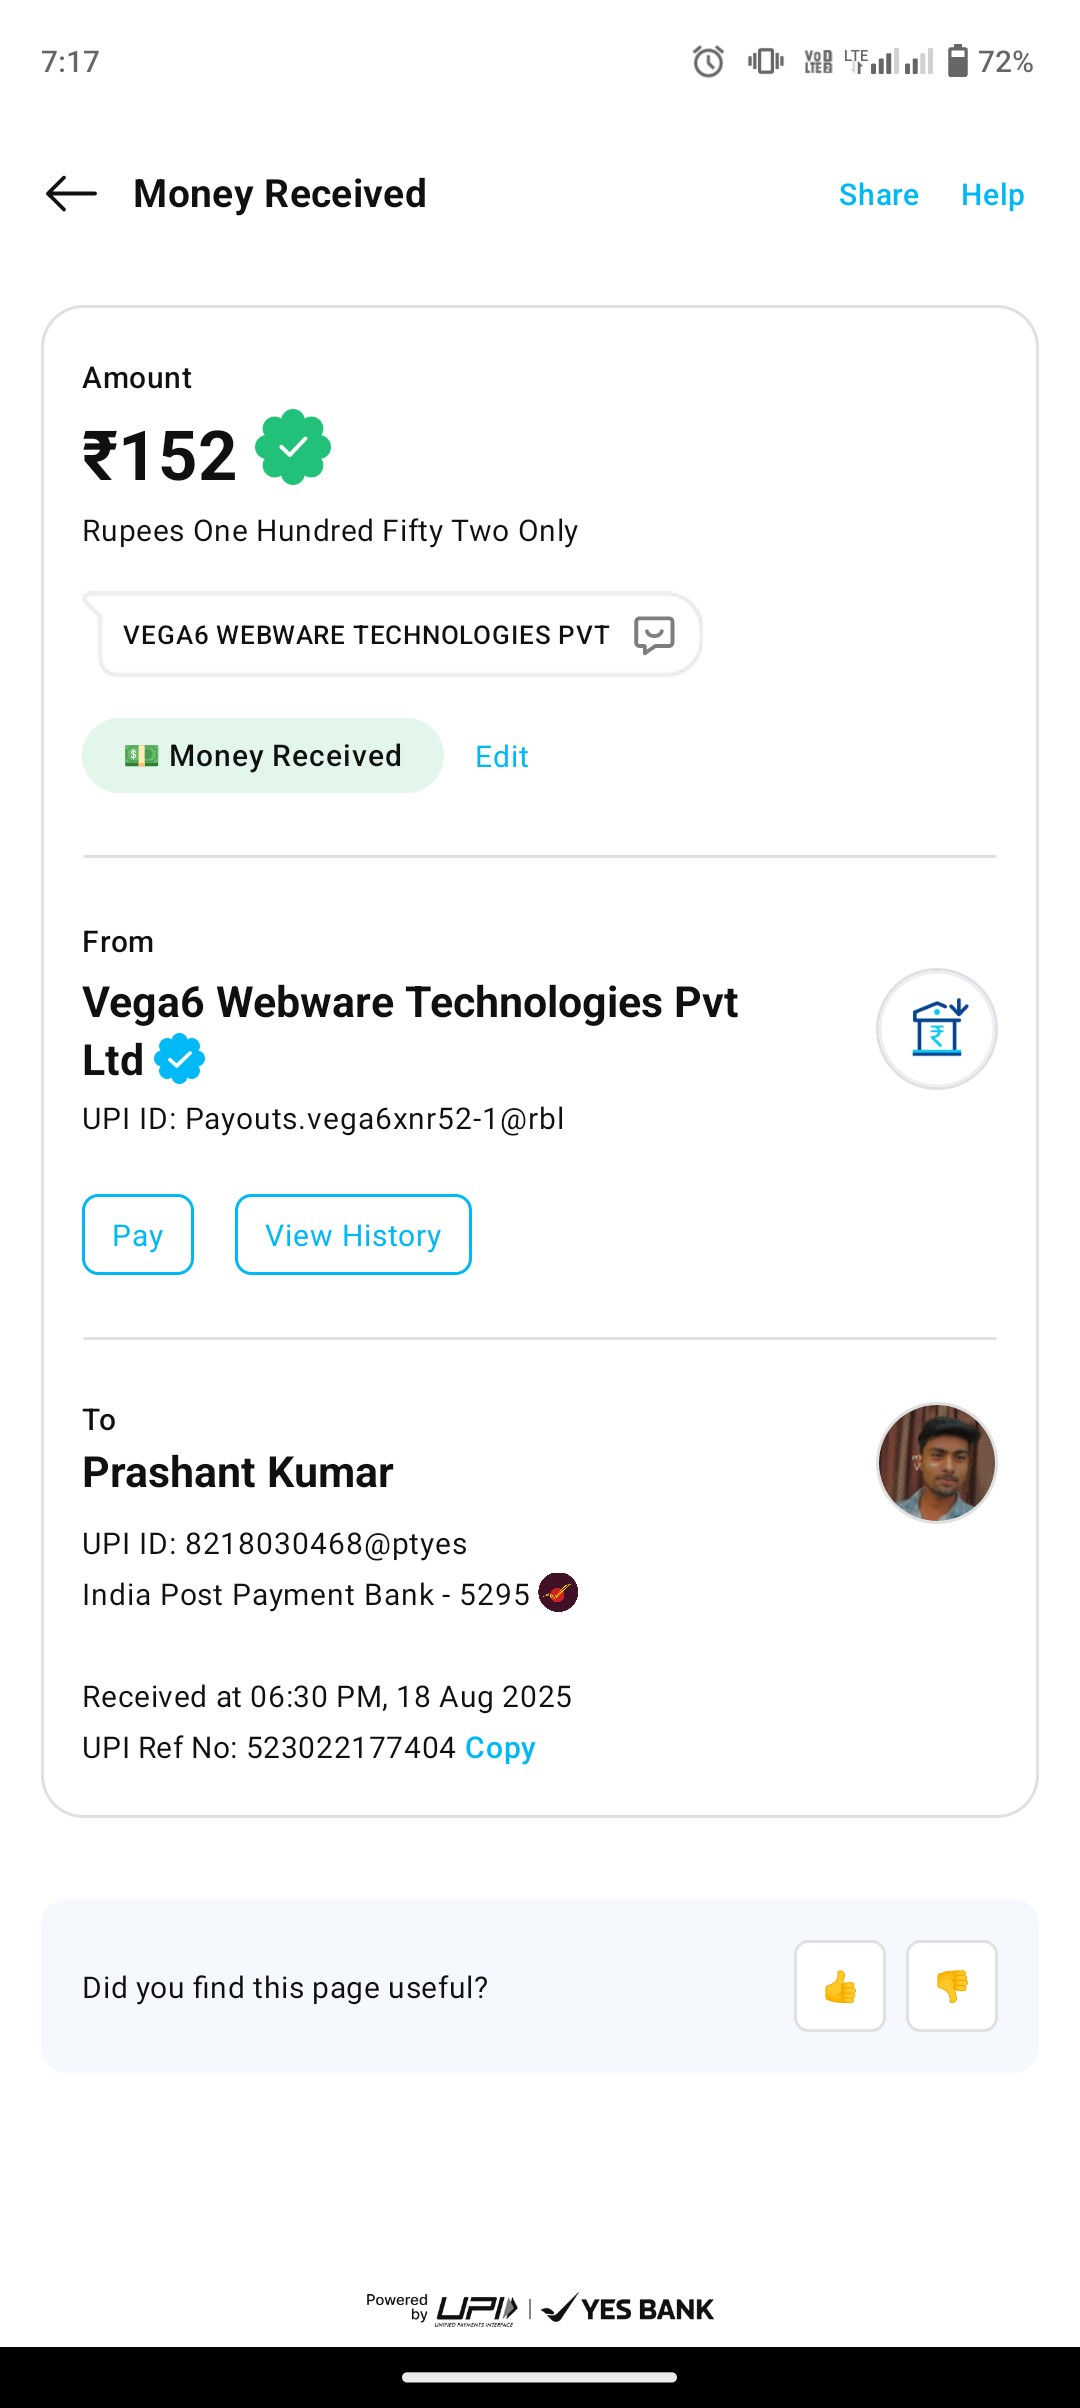Tap Prashant Kumar's profile photo
The width and height of the screenshot is (1080, 2408).
point(936,1462)
